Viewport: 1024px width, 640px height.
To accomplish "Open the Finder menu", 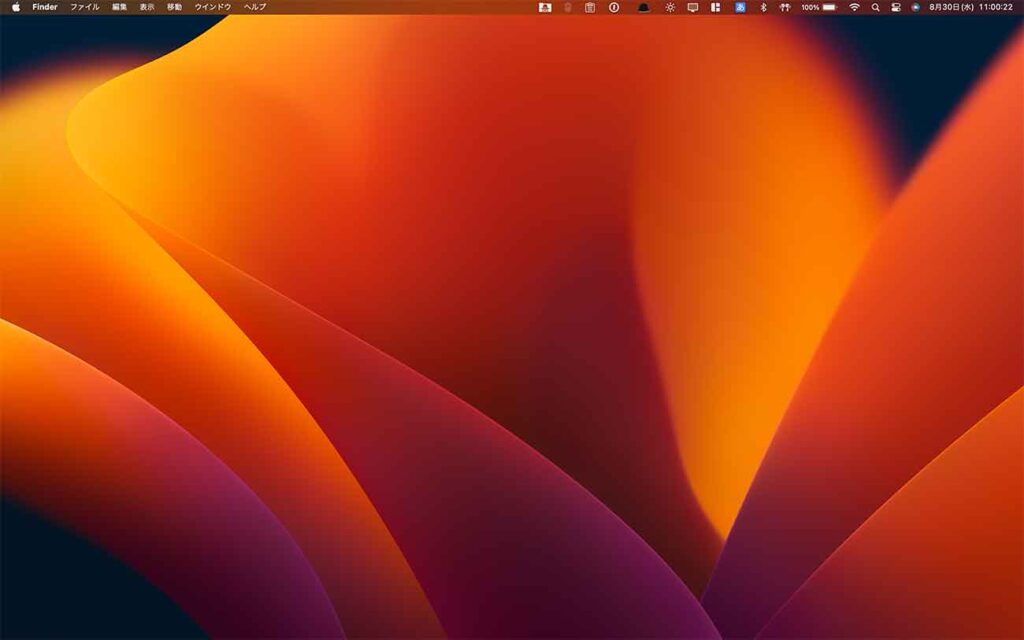I will (x=44, y=9).
